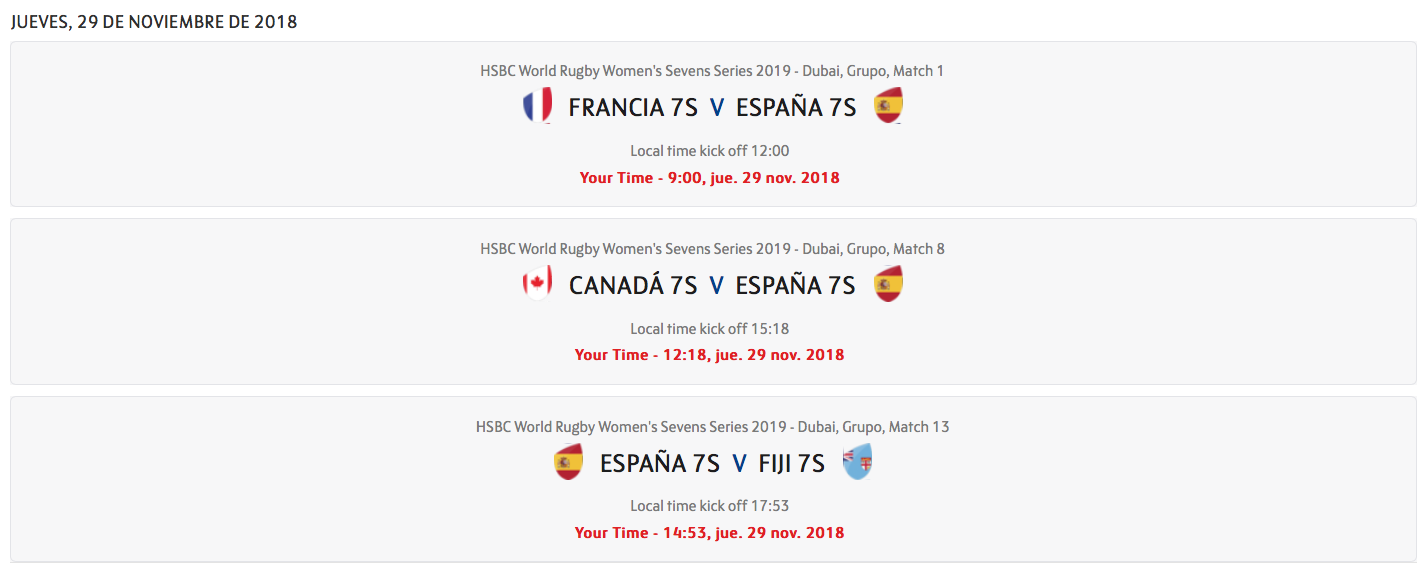1426x573 pixels.
Task: Click the Spain flag icon in Match 1
Action: pyautogui.click(x=888, y=105)
